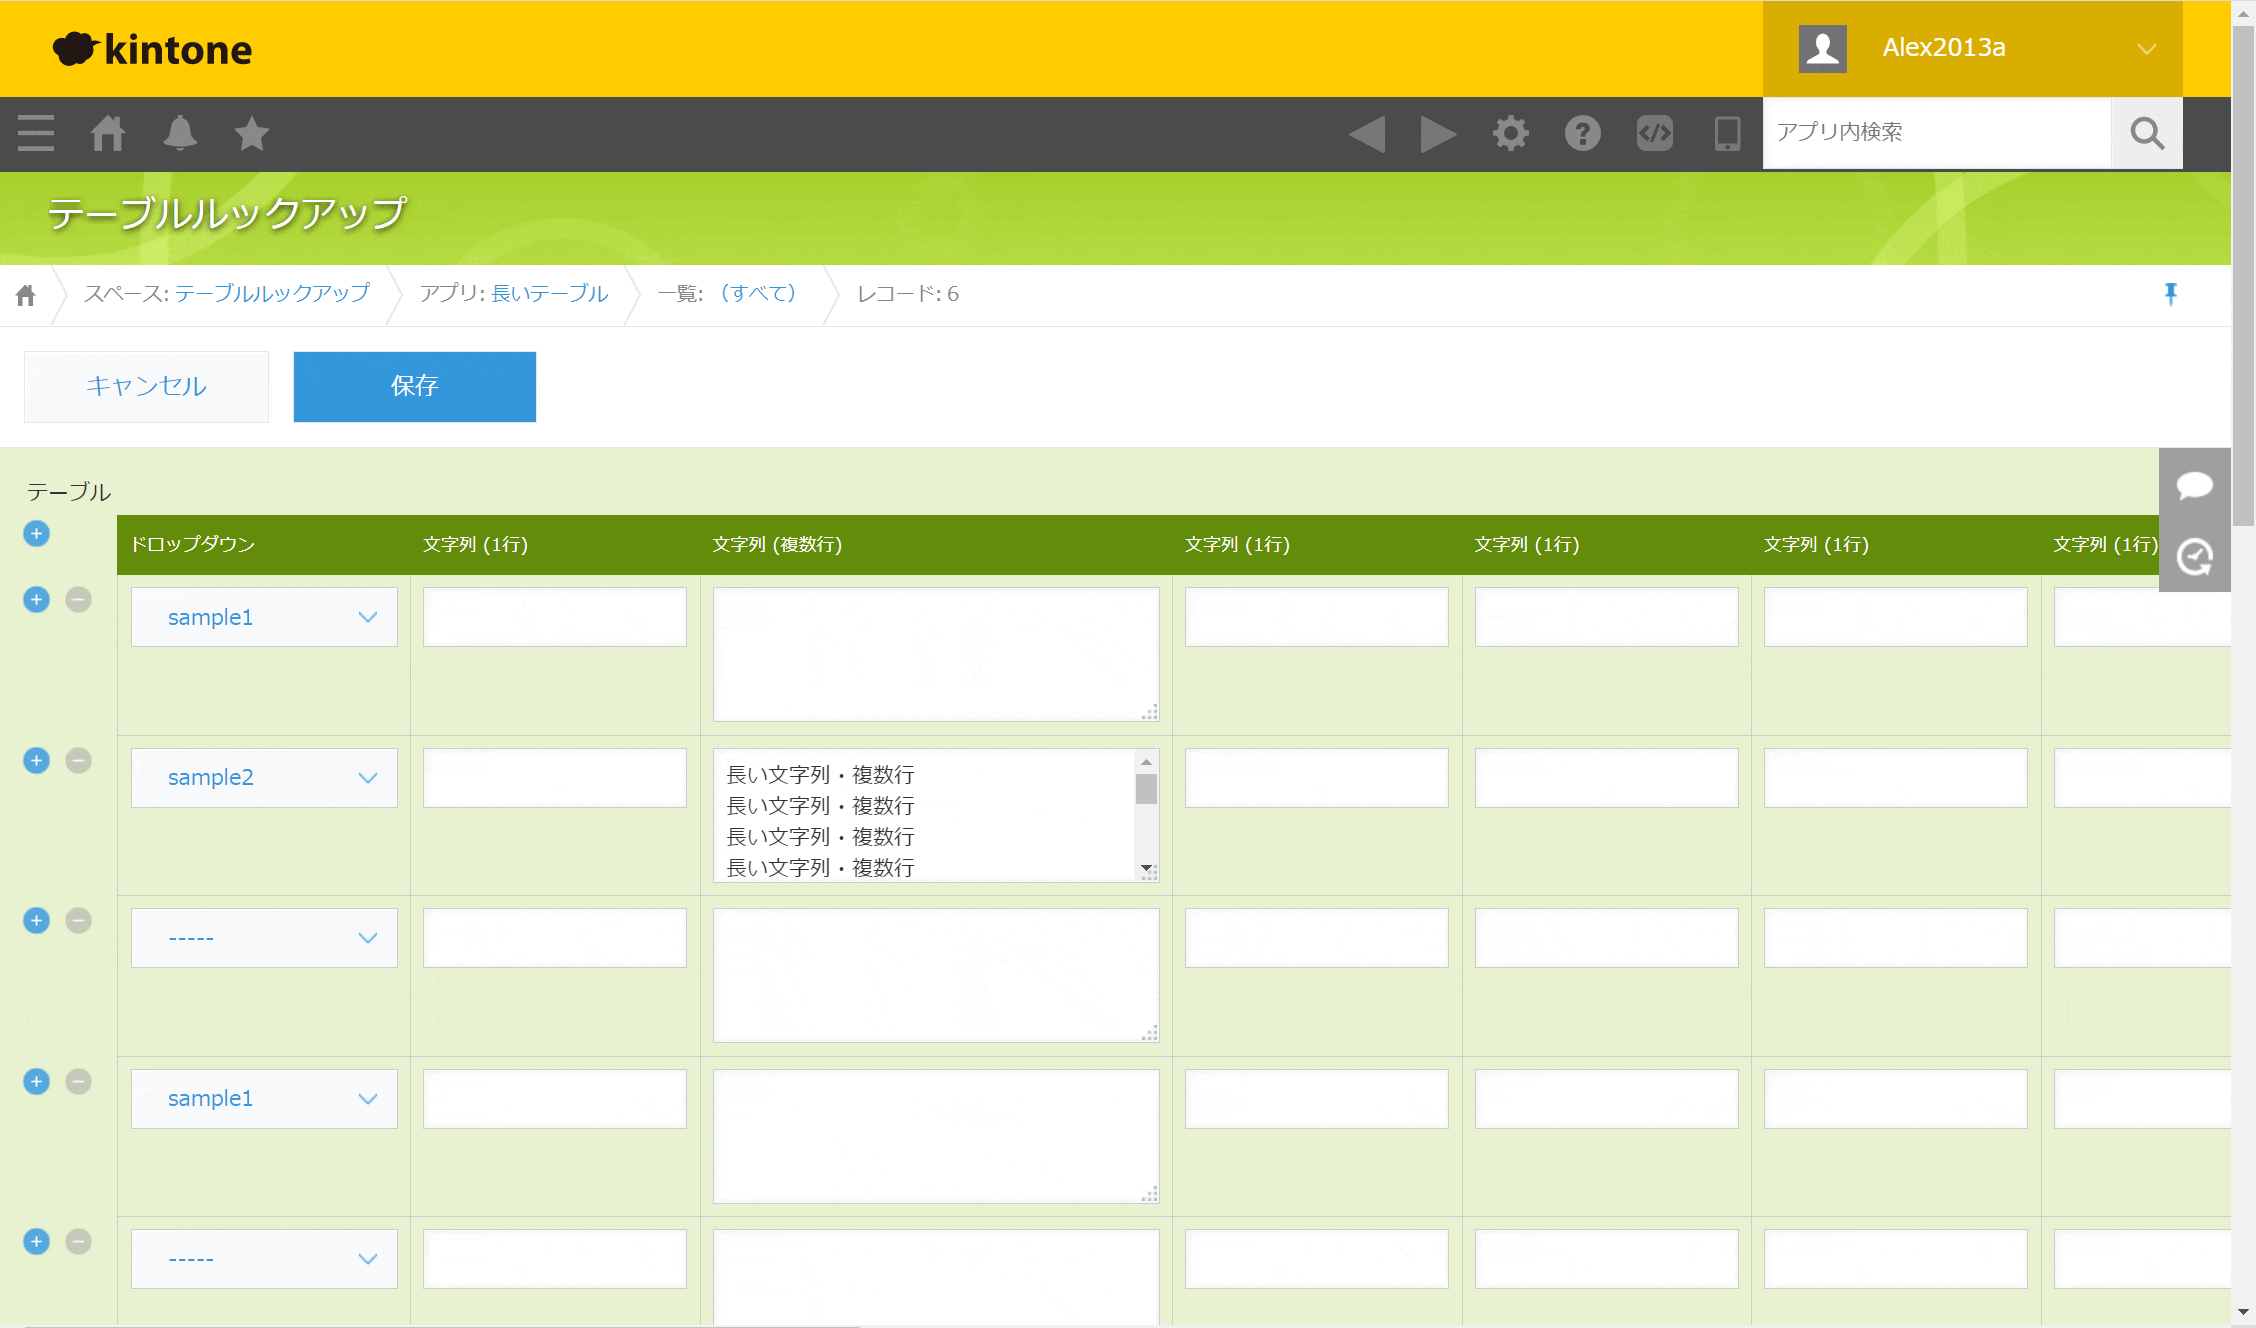Remove the first sample1 table row
The width and height of the screenshot is (2256, 1328).
(78, 599)
